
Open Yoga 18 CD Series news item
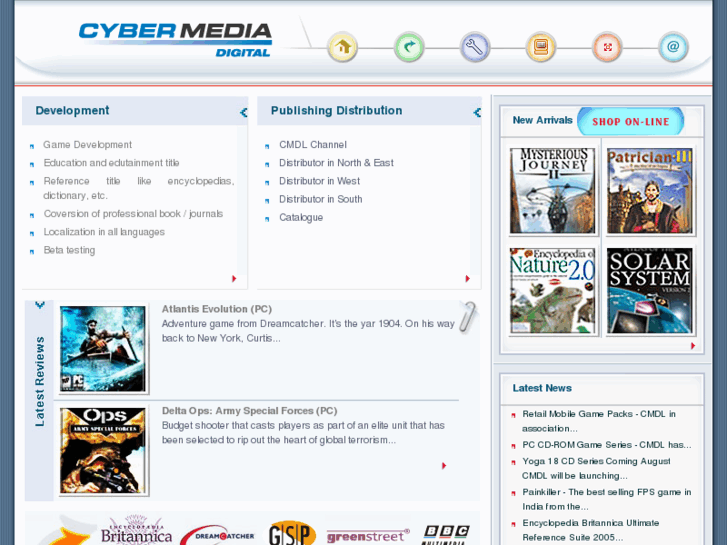point(596,468)
